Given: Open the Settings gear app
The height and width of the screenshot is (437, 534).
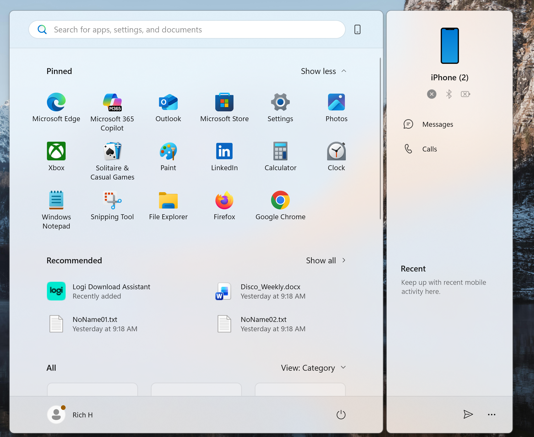Looking at the screenshot, I should point(280,108).
